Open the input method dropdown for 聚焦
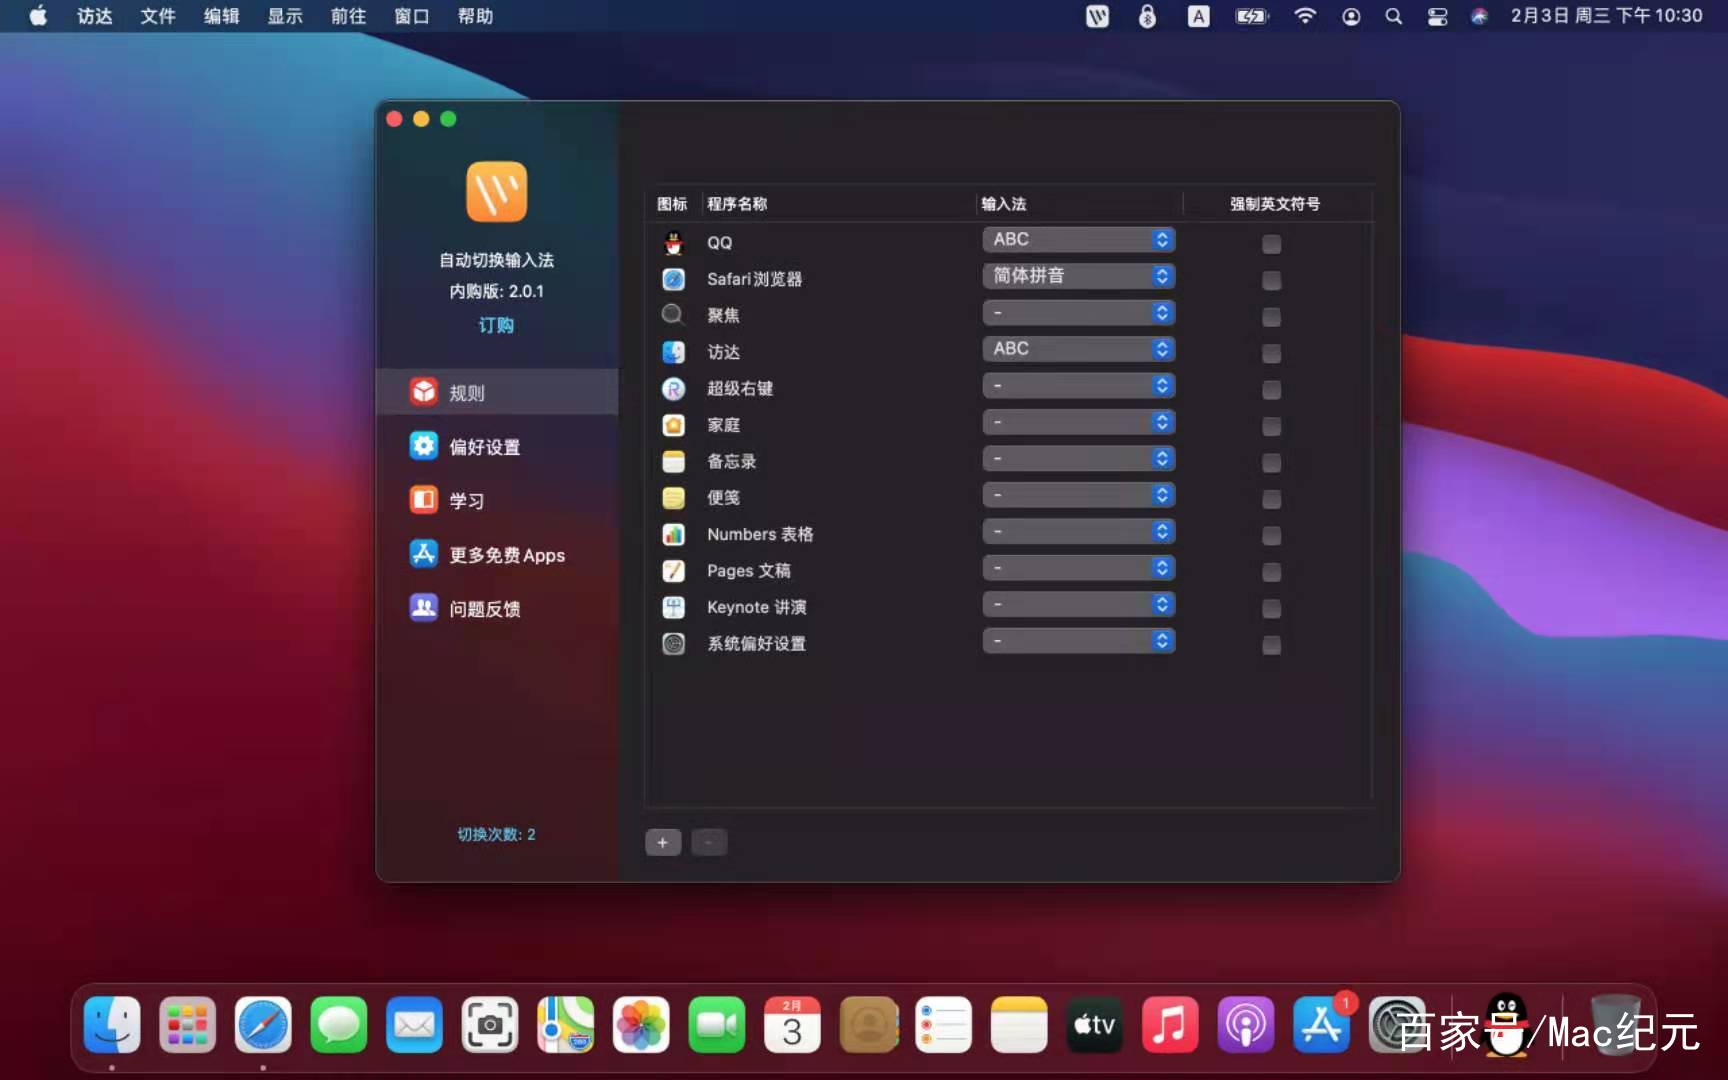The height and width of the screenshot is (1080, 1728). click(1078, 313)
